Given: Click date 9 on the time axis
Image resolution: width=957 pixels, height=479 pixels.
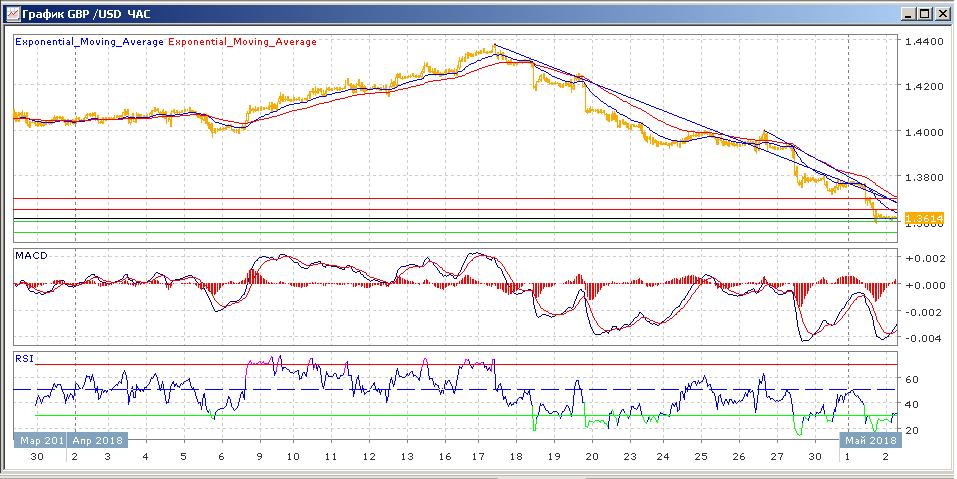Looking at the screenshot, I should 258,456.
